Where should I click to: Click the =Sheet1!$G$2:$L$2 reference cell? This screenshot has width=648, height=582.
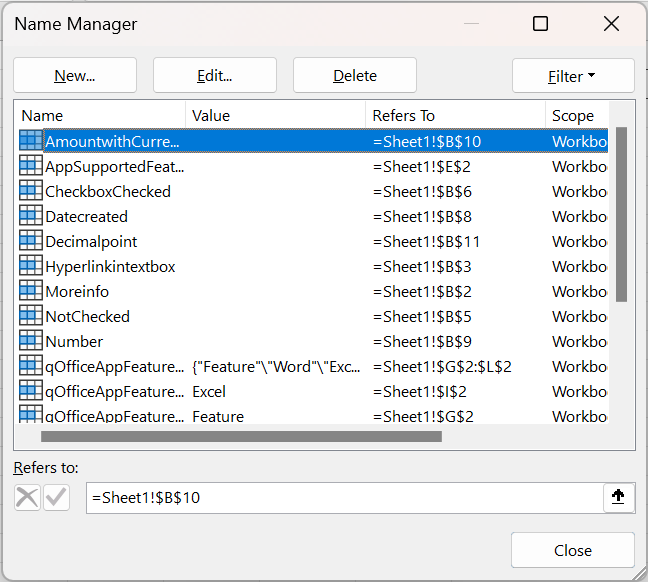point(442,367)
